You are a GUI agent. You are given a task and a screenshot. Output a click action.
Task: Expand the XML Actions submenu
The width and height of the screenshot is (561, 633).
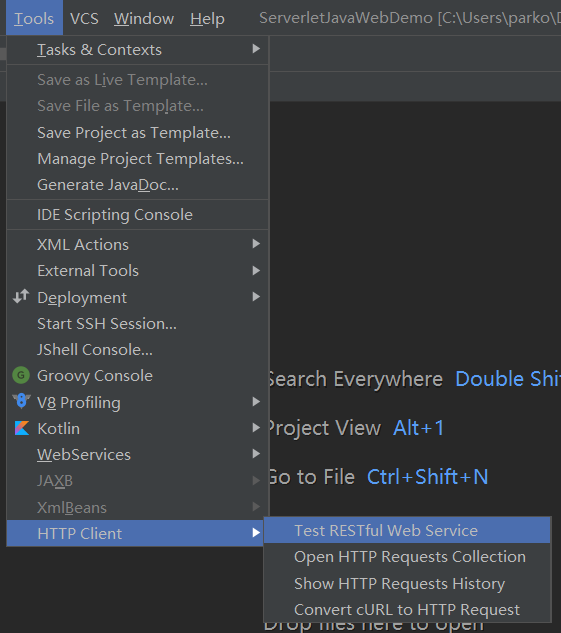138,245
